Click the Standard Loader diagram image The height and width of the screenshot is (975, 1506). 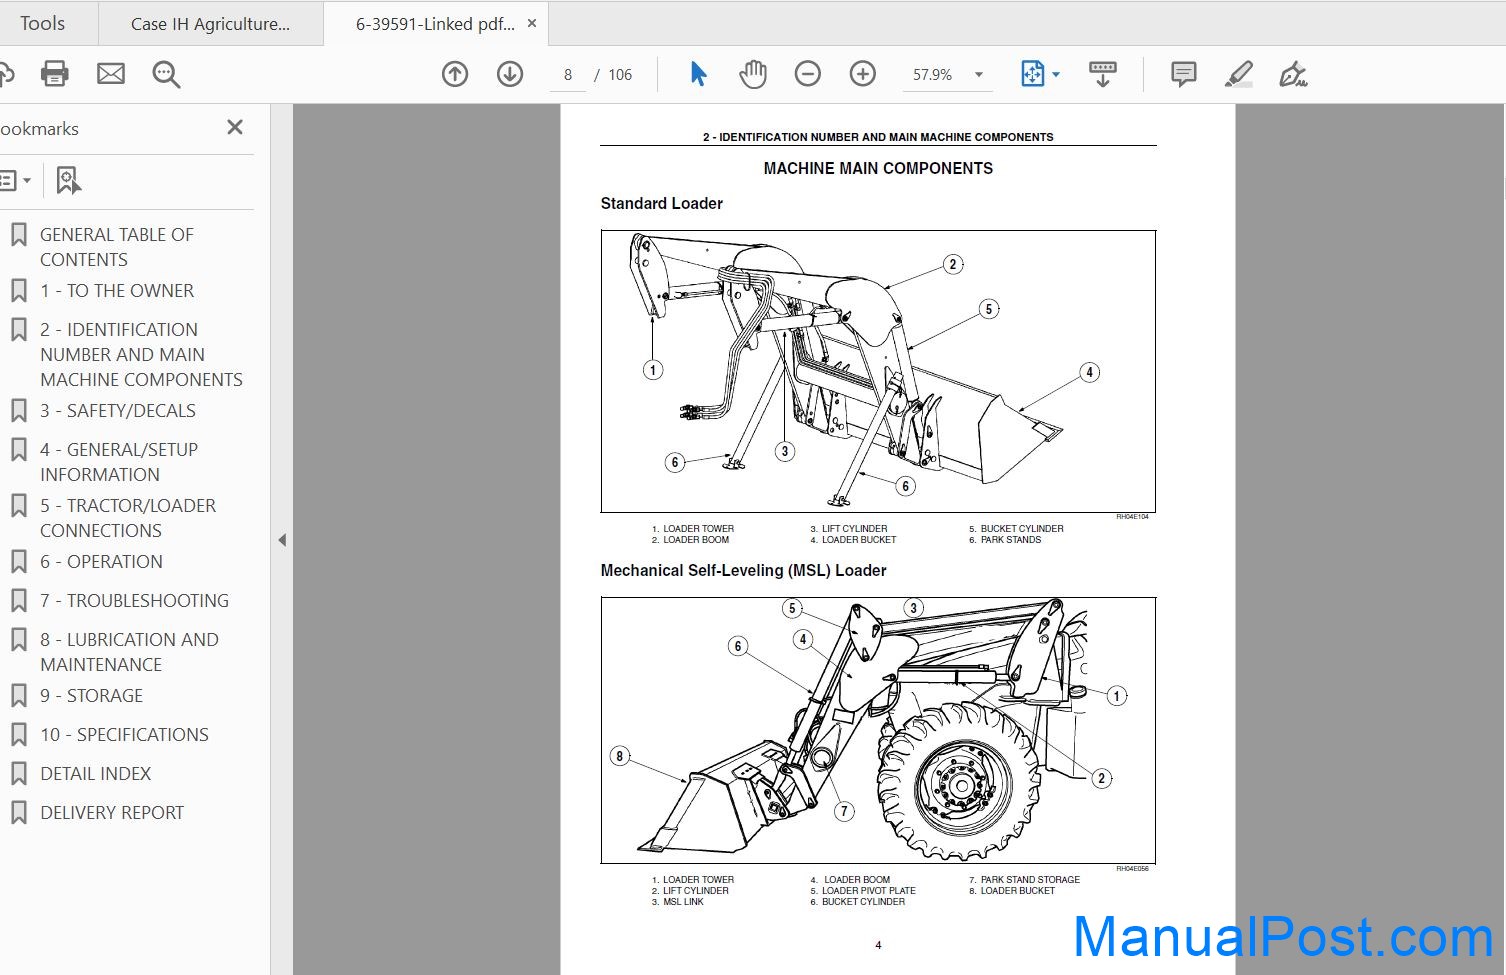pos(878,372)
